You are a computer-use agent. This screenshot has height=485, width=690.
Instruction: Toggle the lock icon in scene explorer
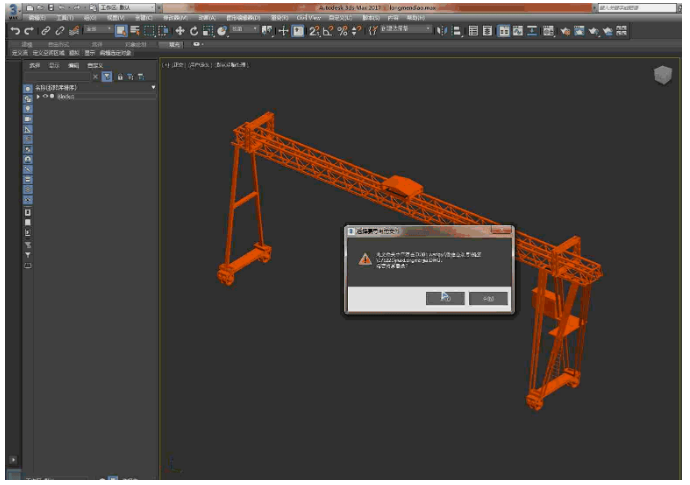(120, 77)
